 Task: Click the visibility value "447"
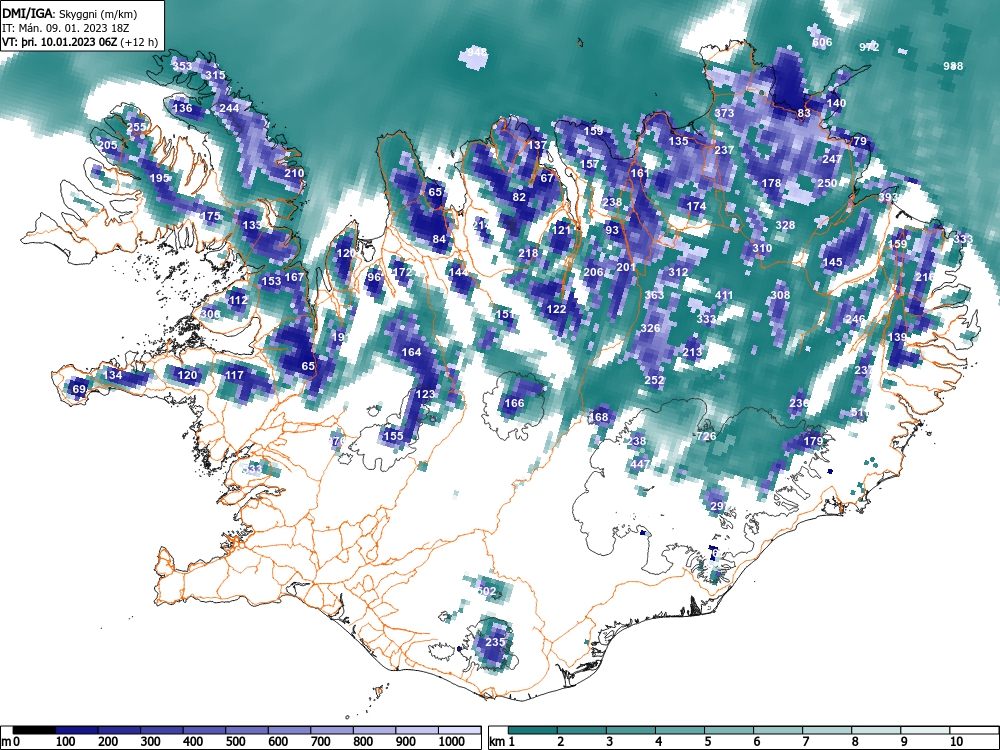(640, 464)
